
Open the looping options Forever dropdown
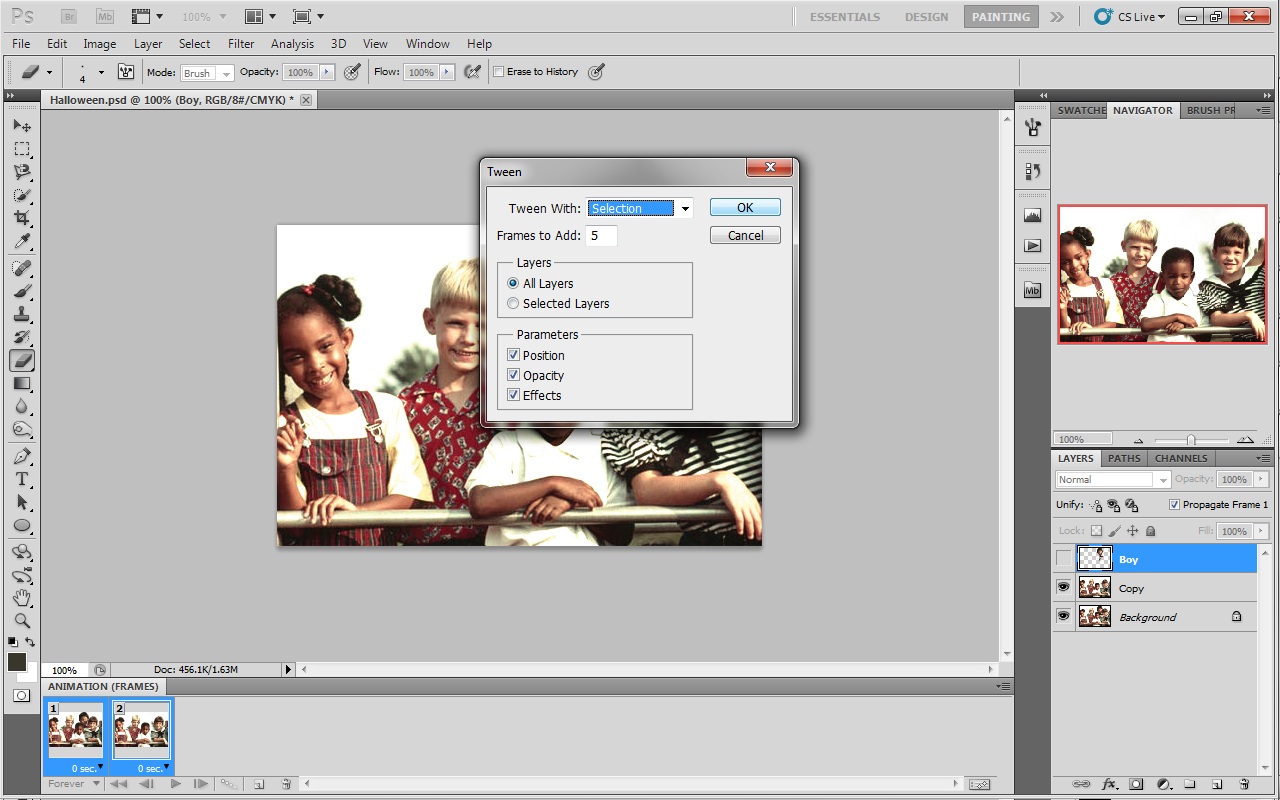(75, 784)
